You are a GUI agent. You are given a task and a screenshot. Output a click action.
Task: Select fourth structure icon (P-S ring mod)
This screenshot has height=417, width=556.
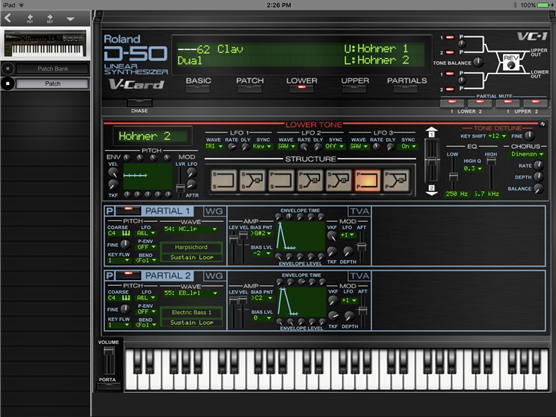[310, 180]
